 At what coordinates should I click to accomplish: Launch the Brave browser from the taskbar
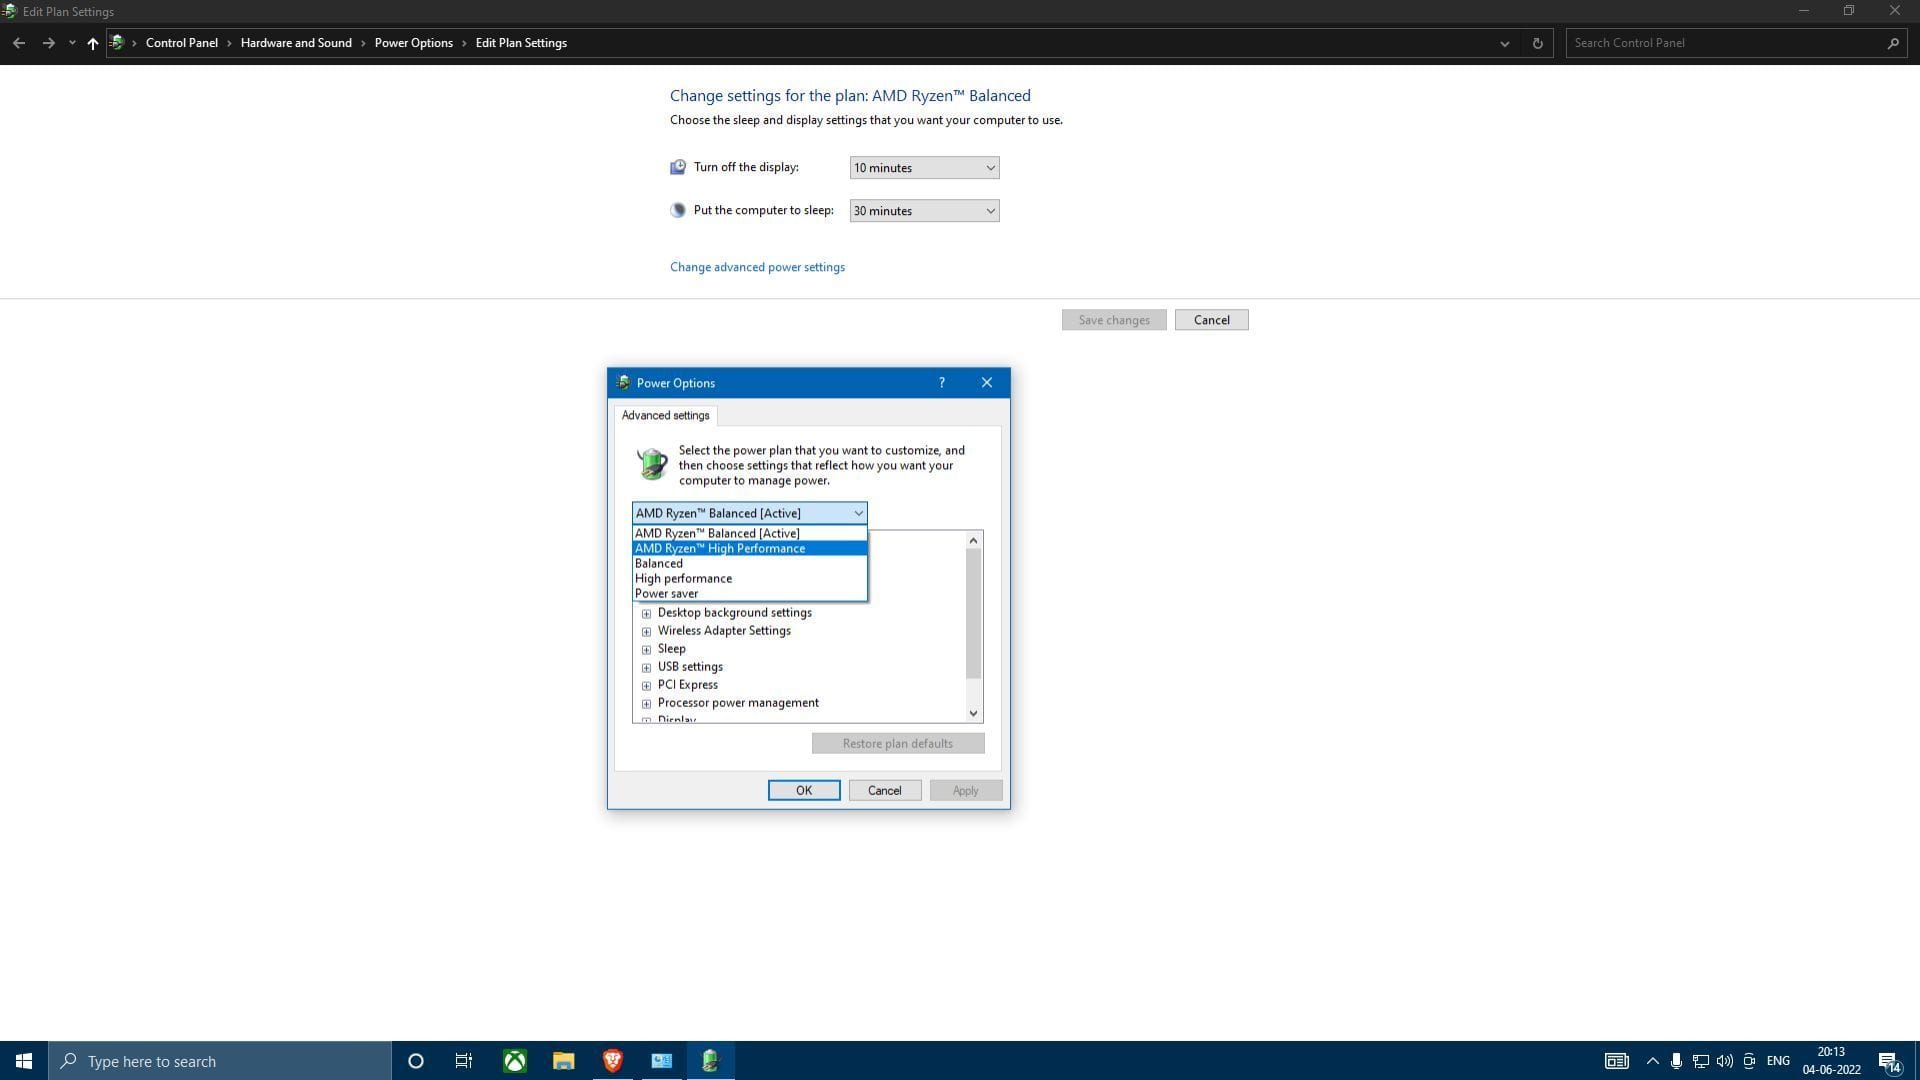[612, 1061]
